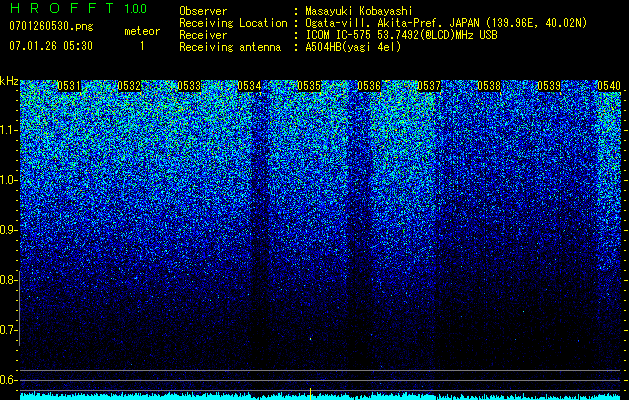This screenshot has height=400, width=629.
Task: Click the 0.8 frequency axis label
Action: 8,280
